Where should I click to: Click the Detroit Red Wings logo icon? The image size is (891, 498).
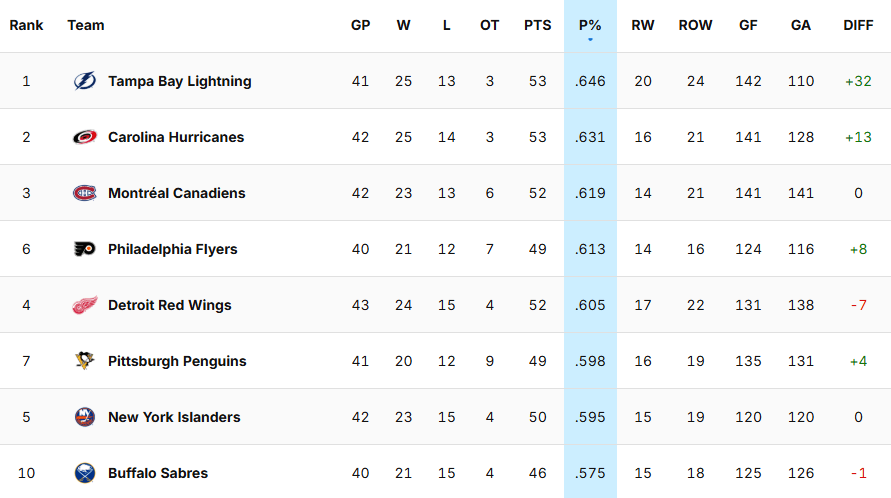coord(85,306)
